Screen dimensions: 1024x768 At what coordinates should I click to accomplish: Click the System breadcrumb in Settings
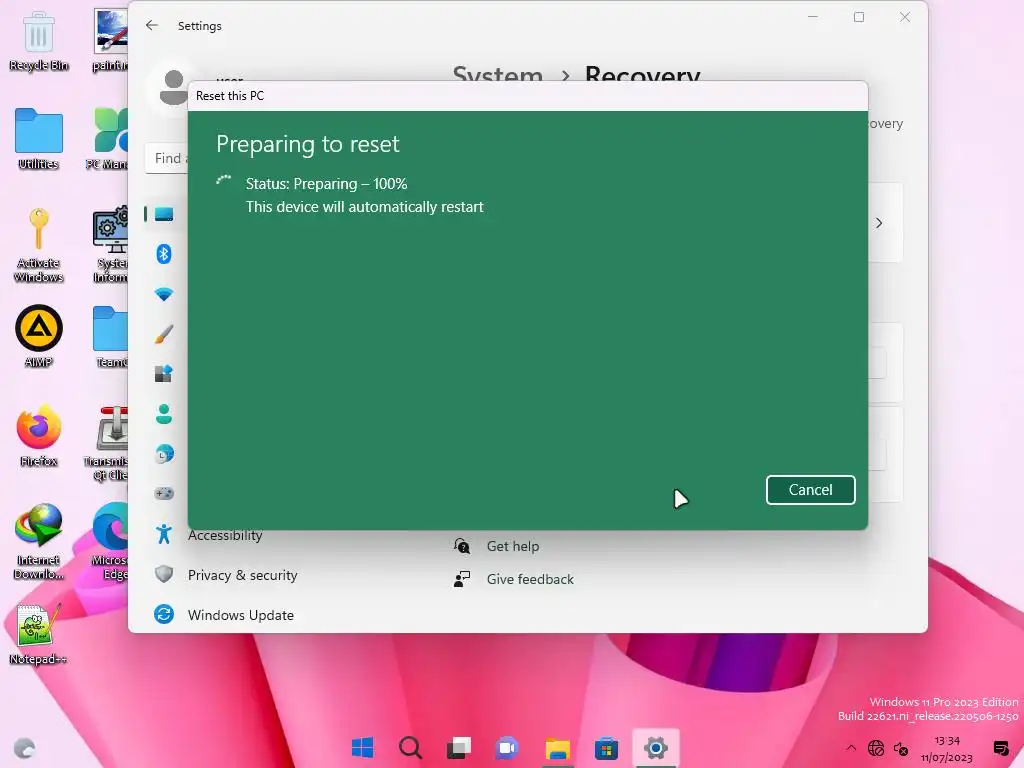pyautogui.click(x=498, y=75)
